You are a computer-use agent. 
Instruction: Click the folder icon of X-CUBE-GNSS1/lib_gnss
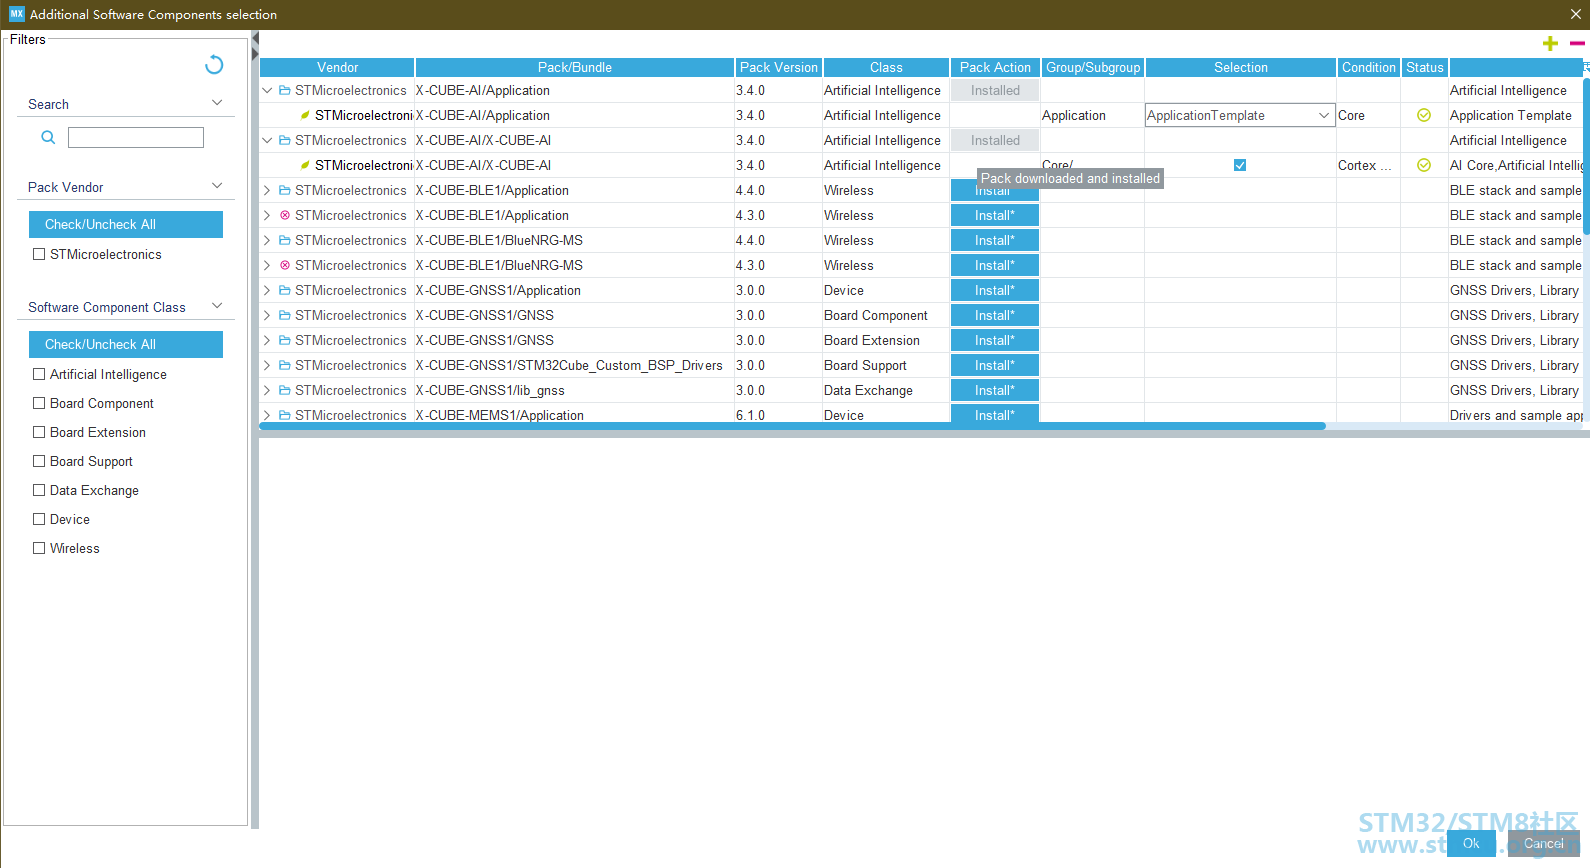[x=285, y=390]
